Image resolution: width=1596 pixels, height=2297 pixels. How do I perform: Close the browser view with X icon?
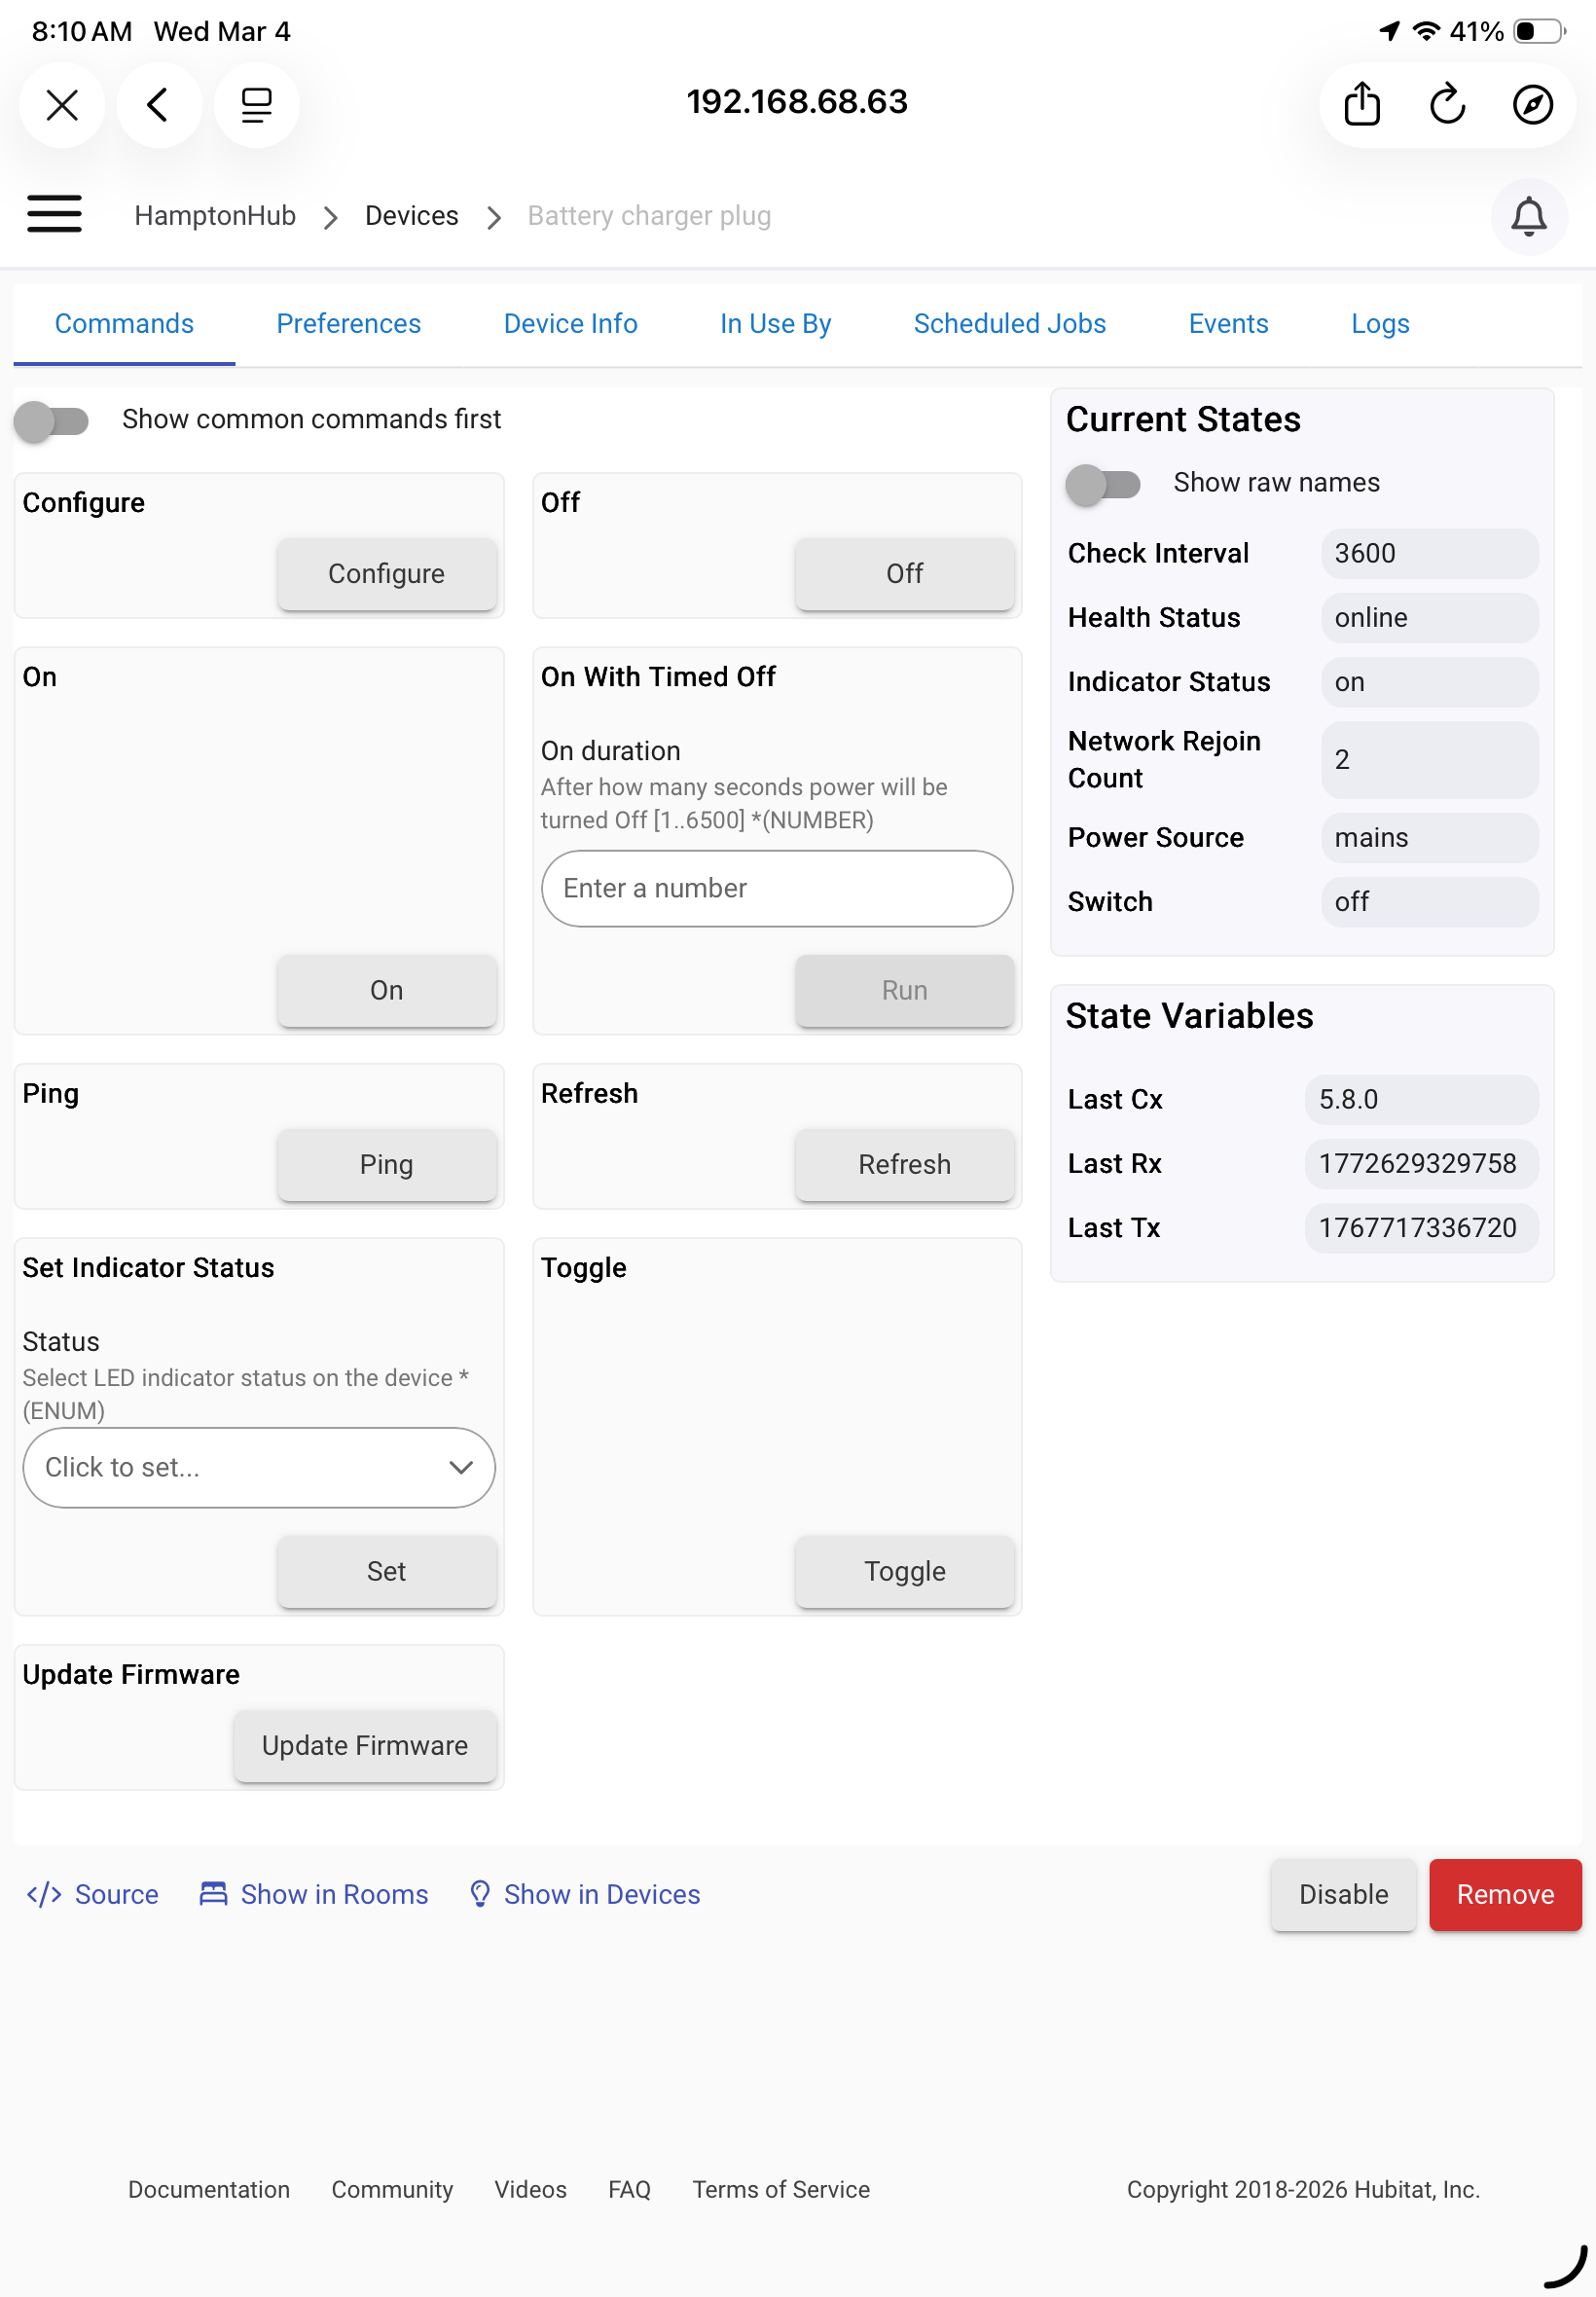(x=62, y=104)
